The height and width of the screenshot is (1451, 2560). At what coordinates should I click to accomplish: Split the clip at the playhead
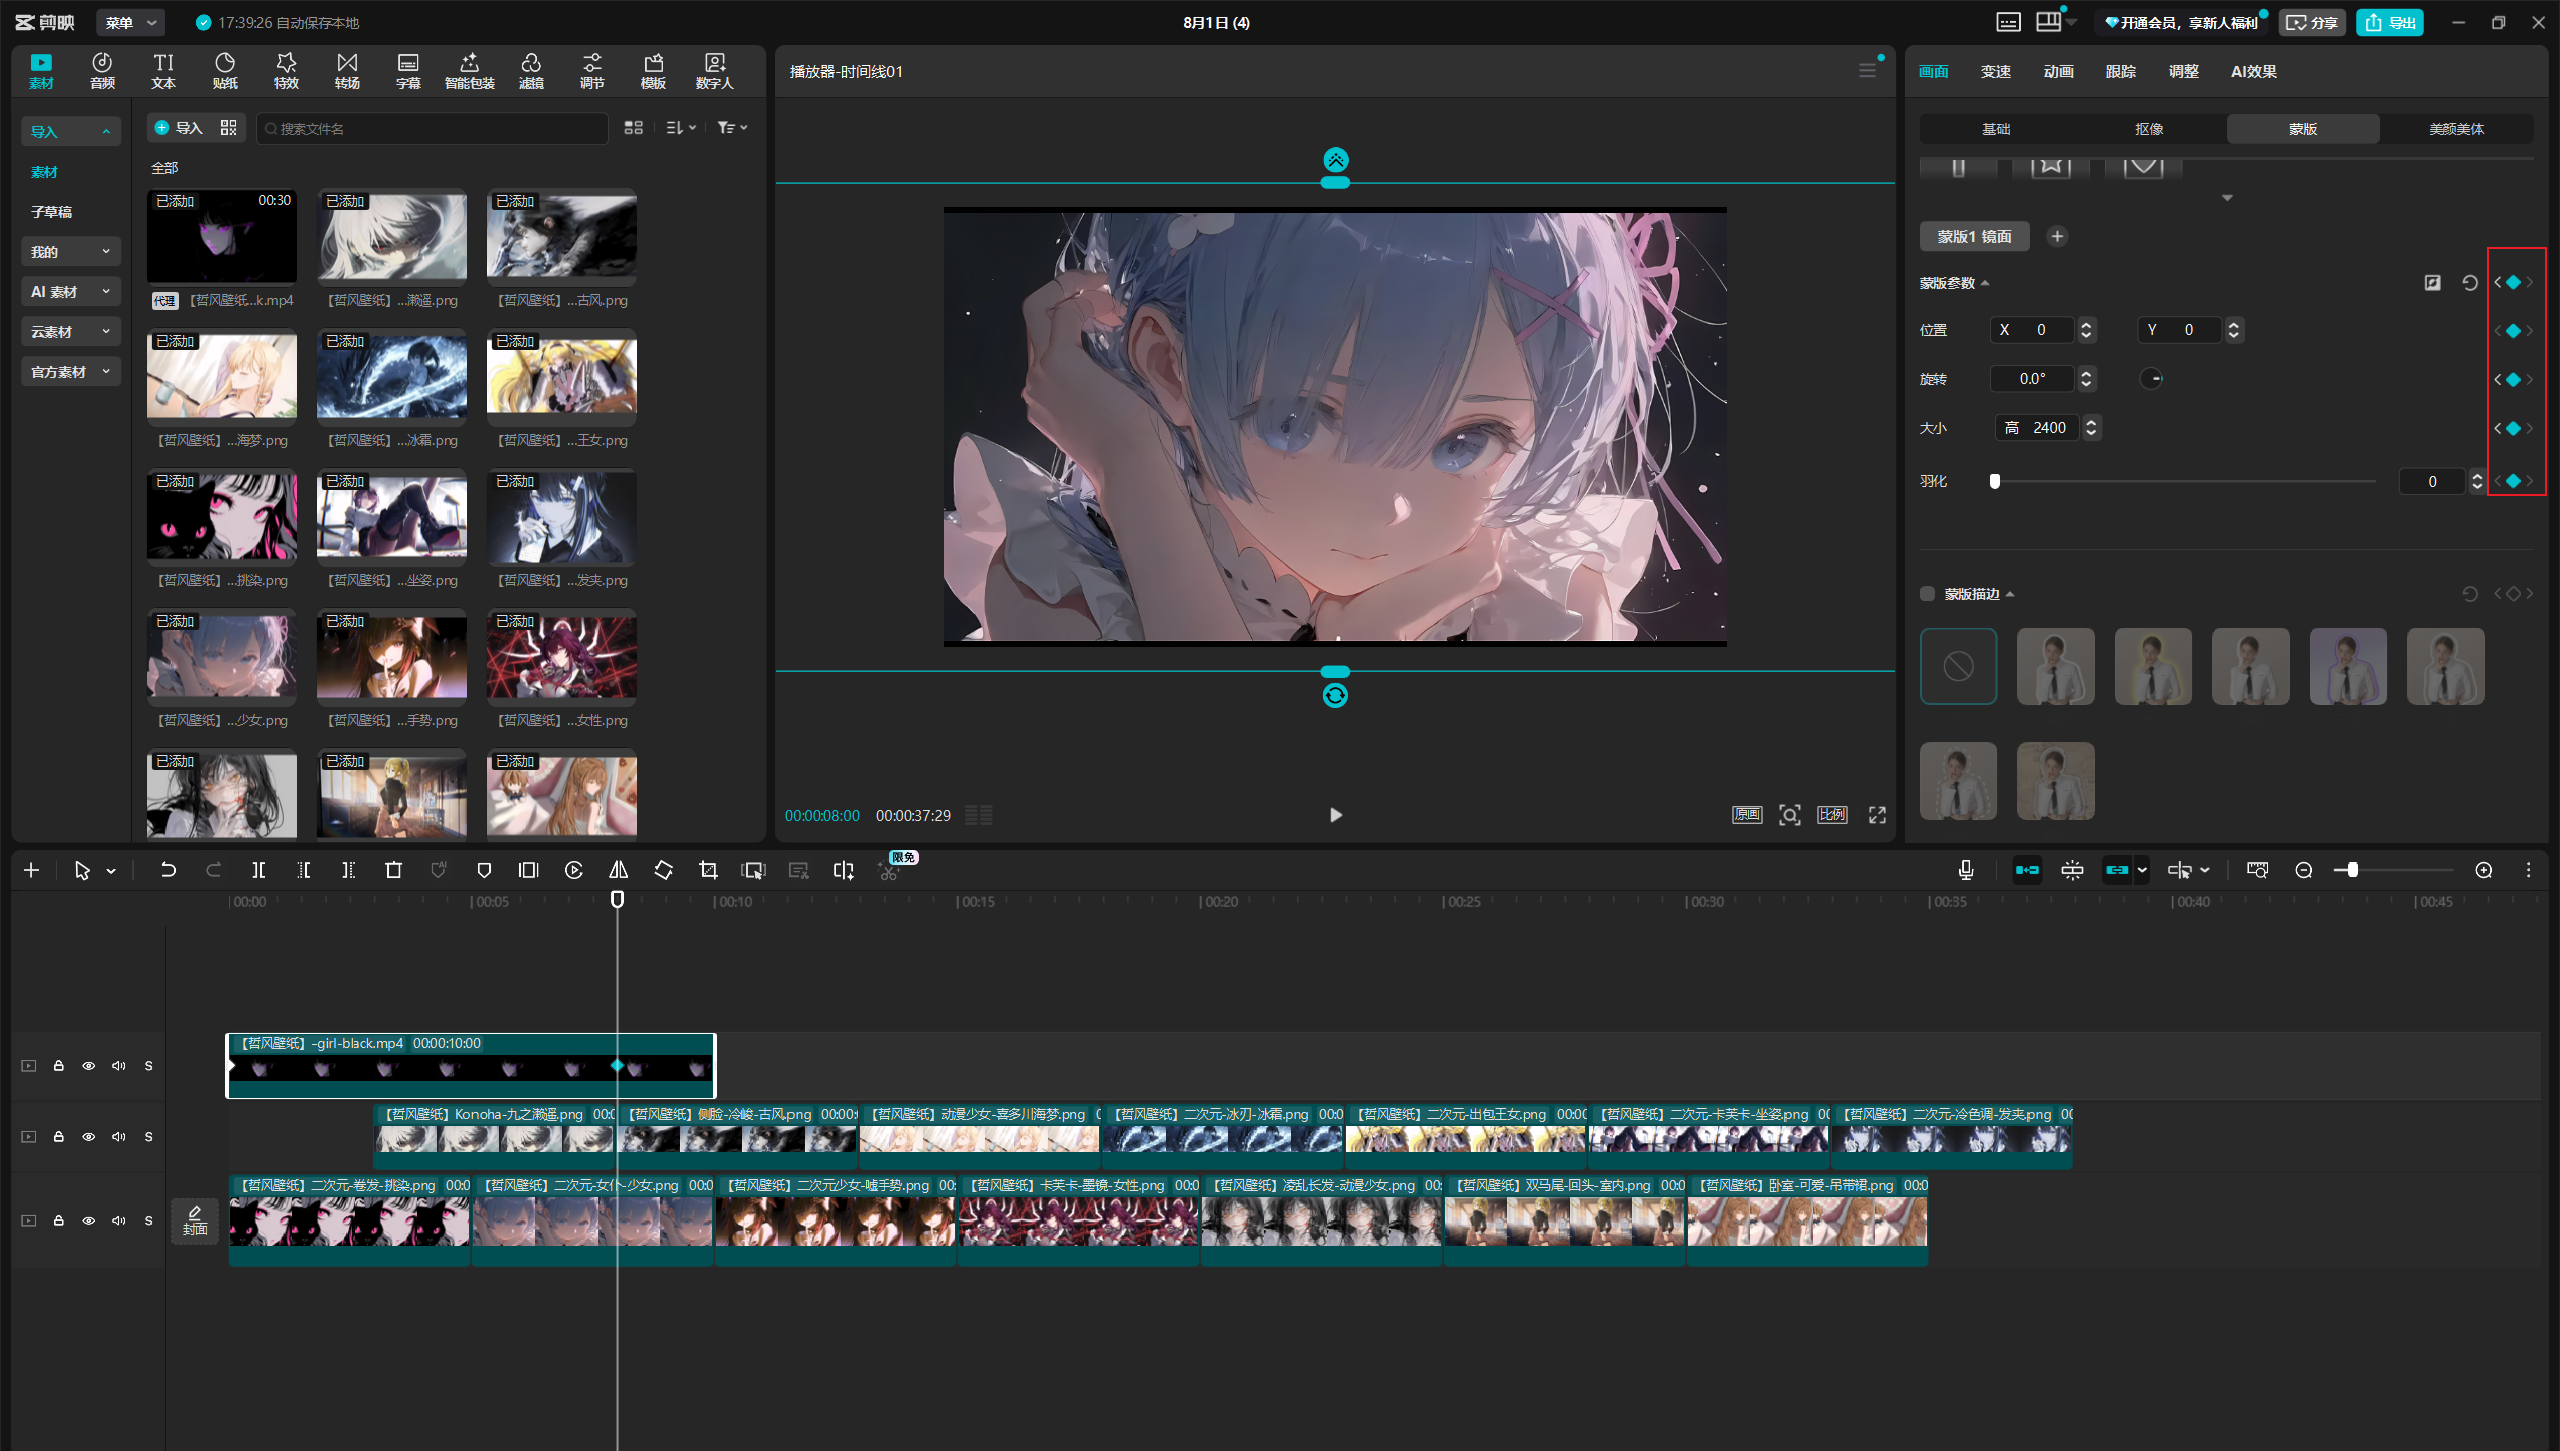click(x=258, y=870)
